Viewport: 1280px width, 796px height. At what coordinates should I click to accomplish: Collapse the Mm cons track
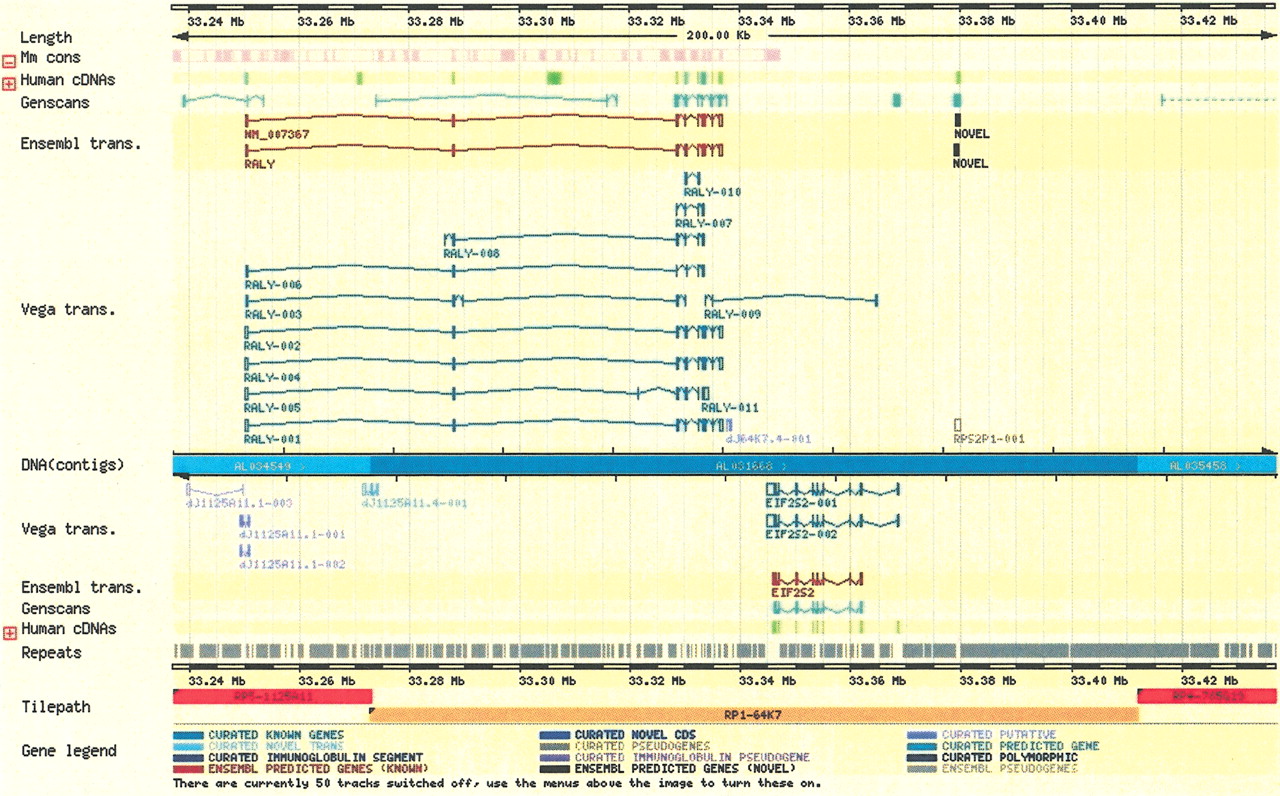pyautogui.click(x=8, y=62)
